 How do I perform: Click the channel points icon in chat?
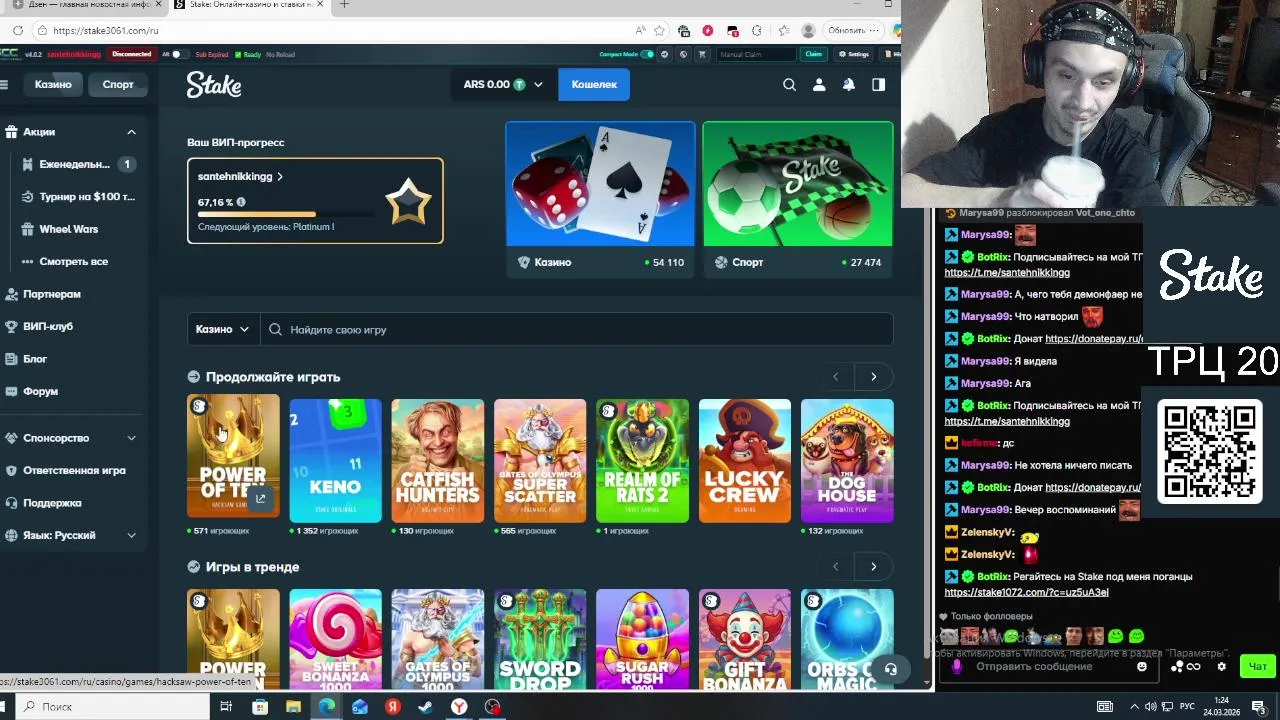1185,667
